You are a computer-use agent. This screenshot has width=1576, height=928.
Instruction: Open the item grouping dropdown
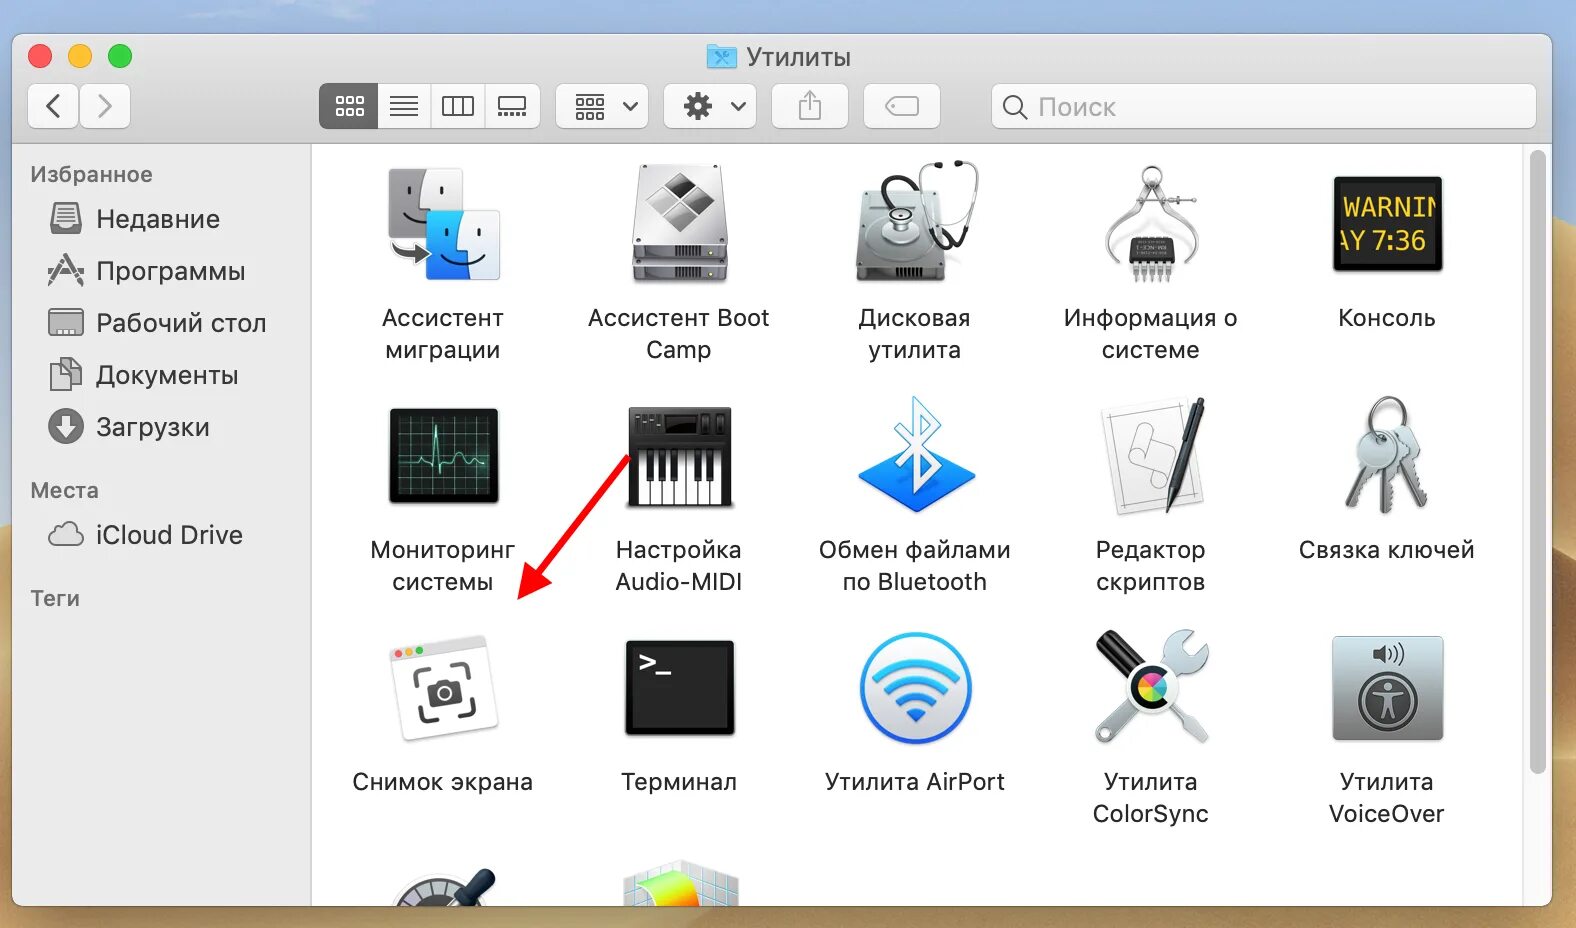tap(603, 106)
